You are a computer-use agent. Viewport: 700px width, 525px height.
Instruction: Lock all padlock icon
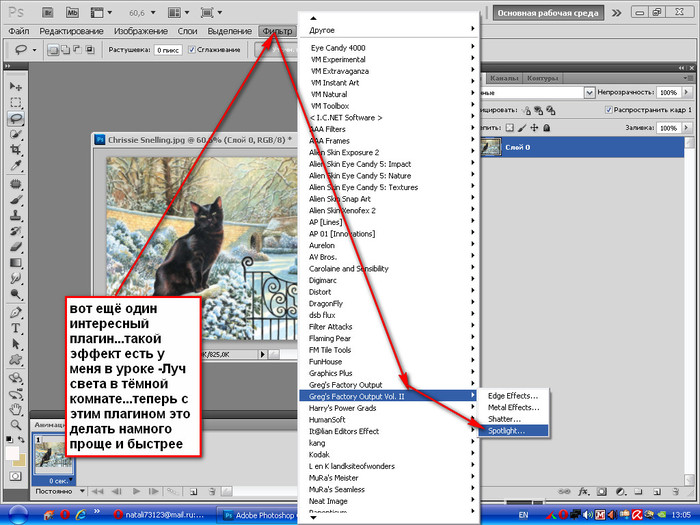click(546, 128)
